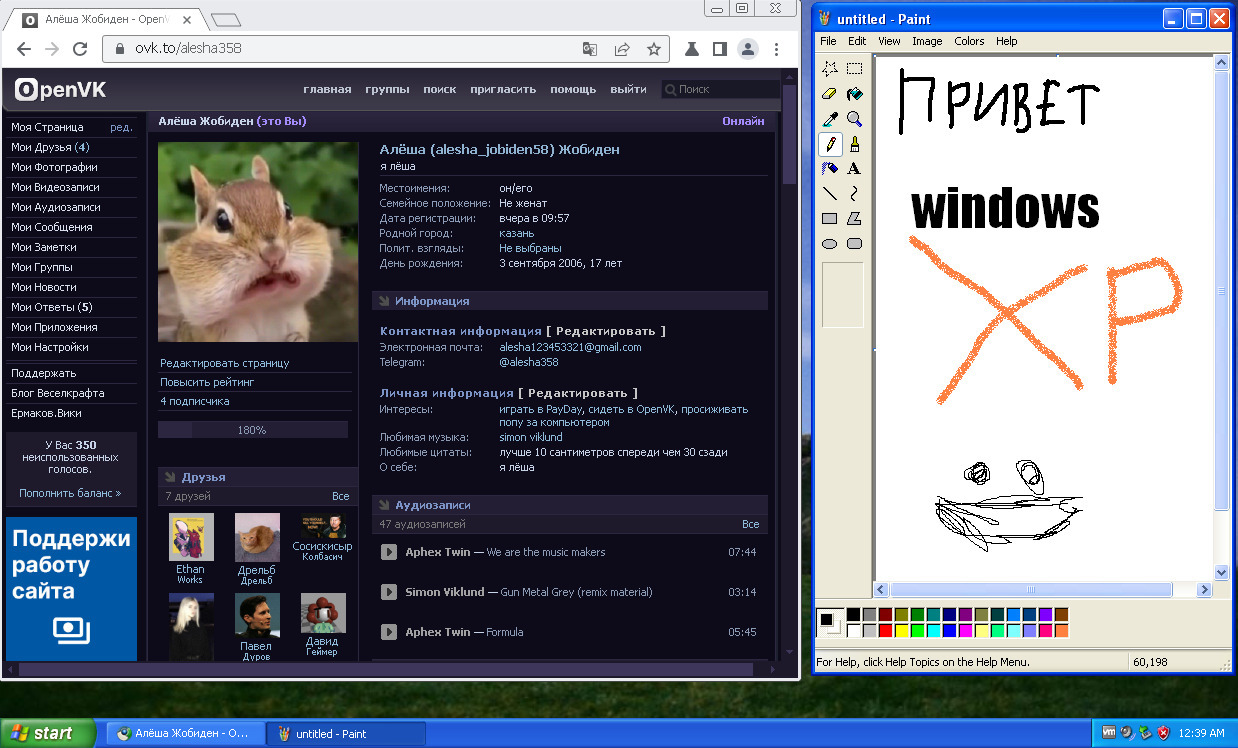Select the Text tool in Paint
This screenshot has width=1238, height=748.
(855, 169)
